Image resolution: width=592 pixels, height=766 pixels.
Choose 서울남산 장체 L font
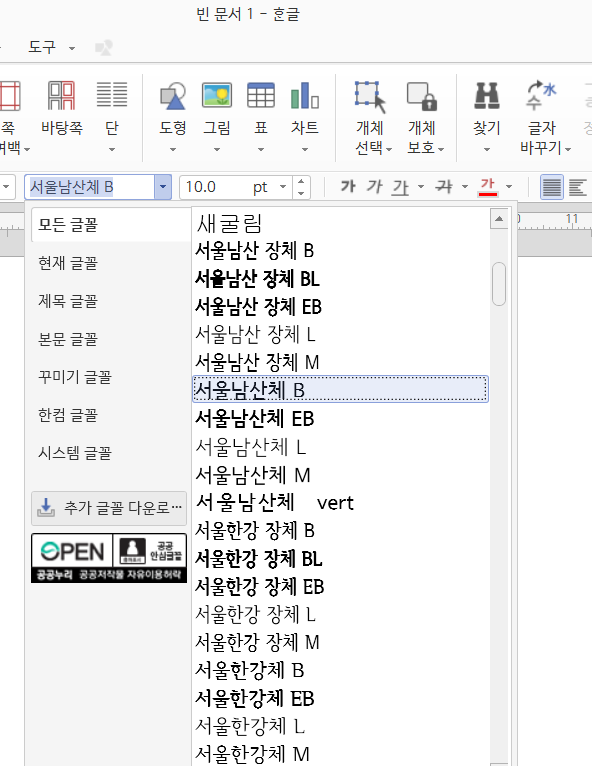pos(340,335)
